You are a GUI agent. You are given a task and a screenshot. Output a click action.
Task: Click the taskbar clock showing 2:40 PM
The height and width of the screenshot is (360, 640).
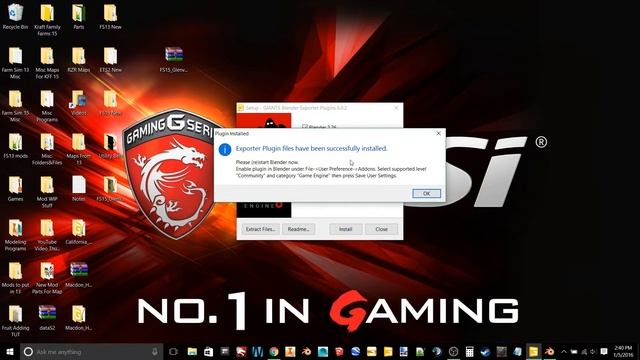(x=623, y=352)
